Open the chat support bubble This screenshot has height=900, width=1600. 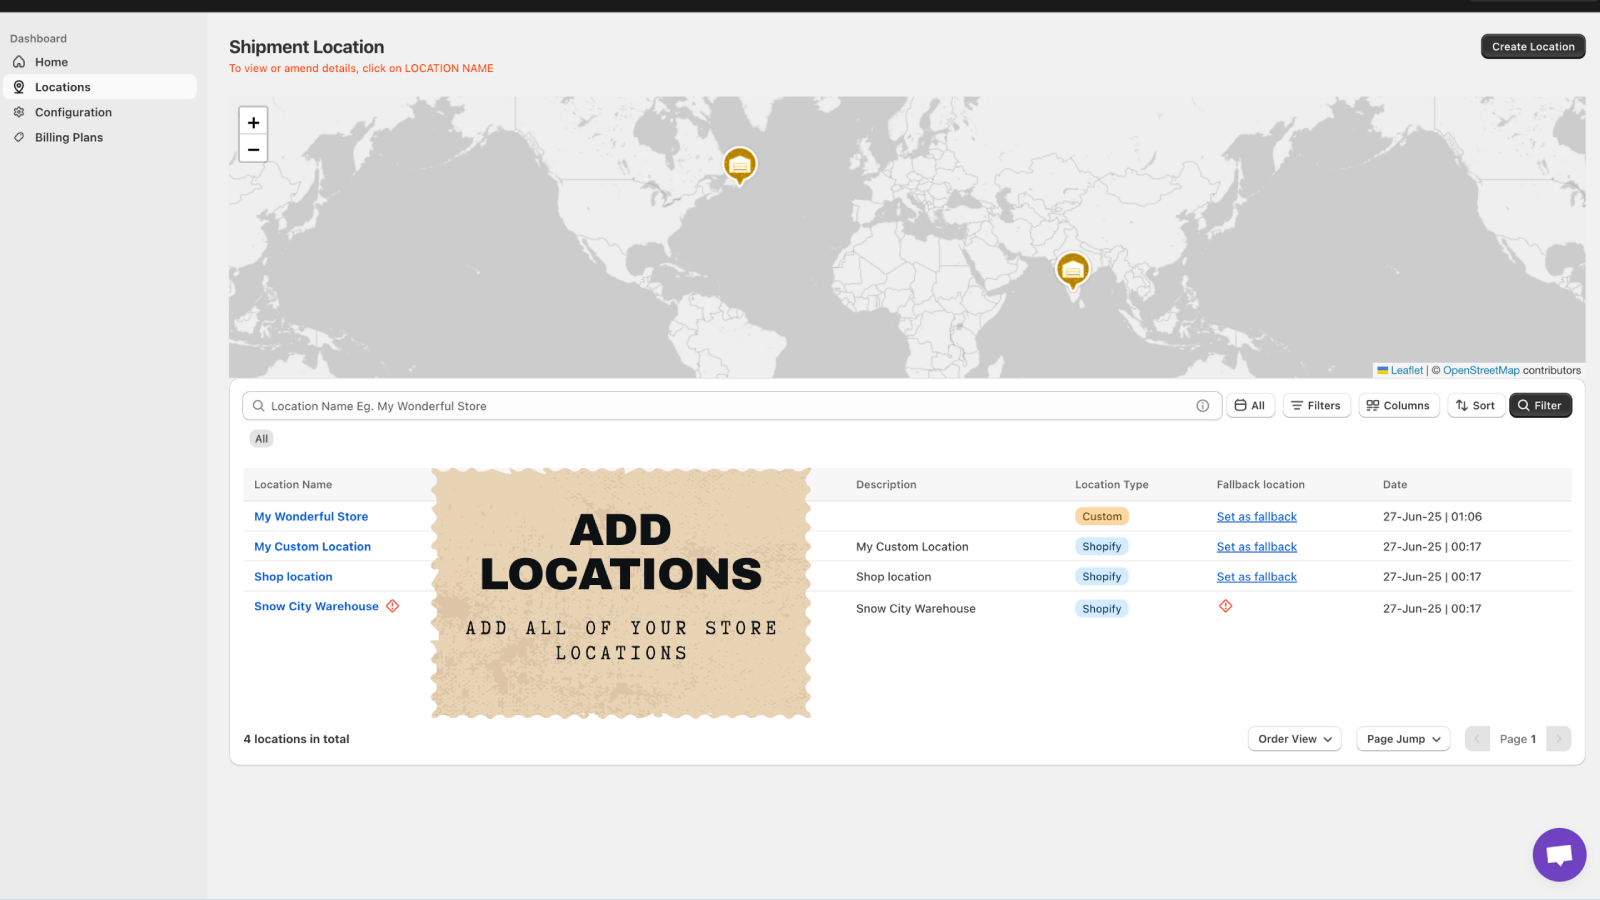(1559, 855)
